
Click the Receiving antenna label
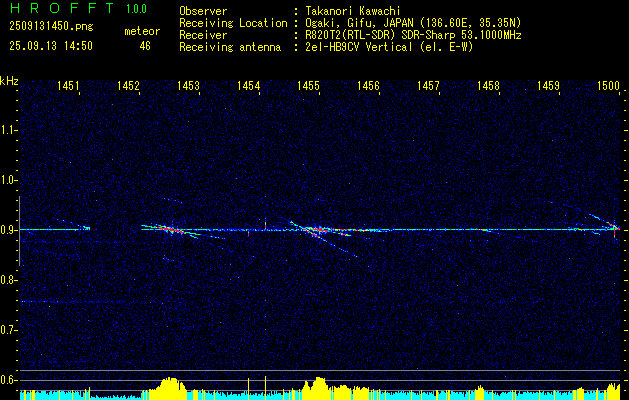click(230, 47)
